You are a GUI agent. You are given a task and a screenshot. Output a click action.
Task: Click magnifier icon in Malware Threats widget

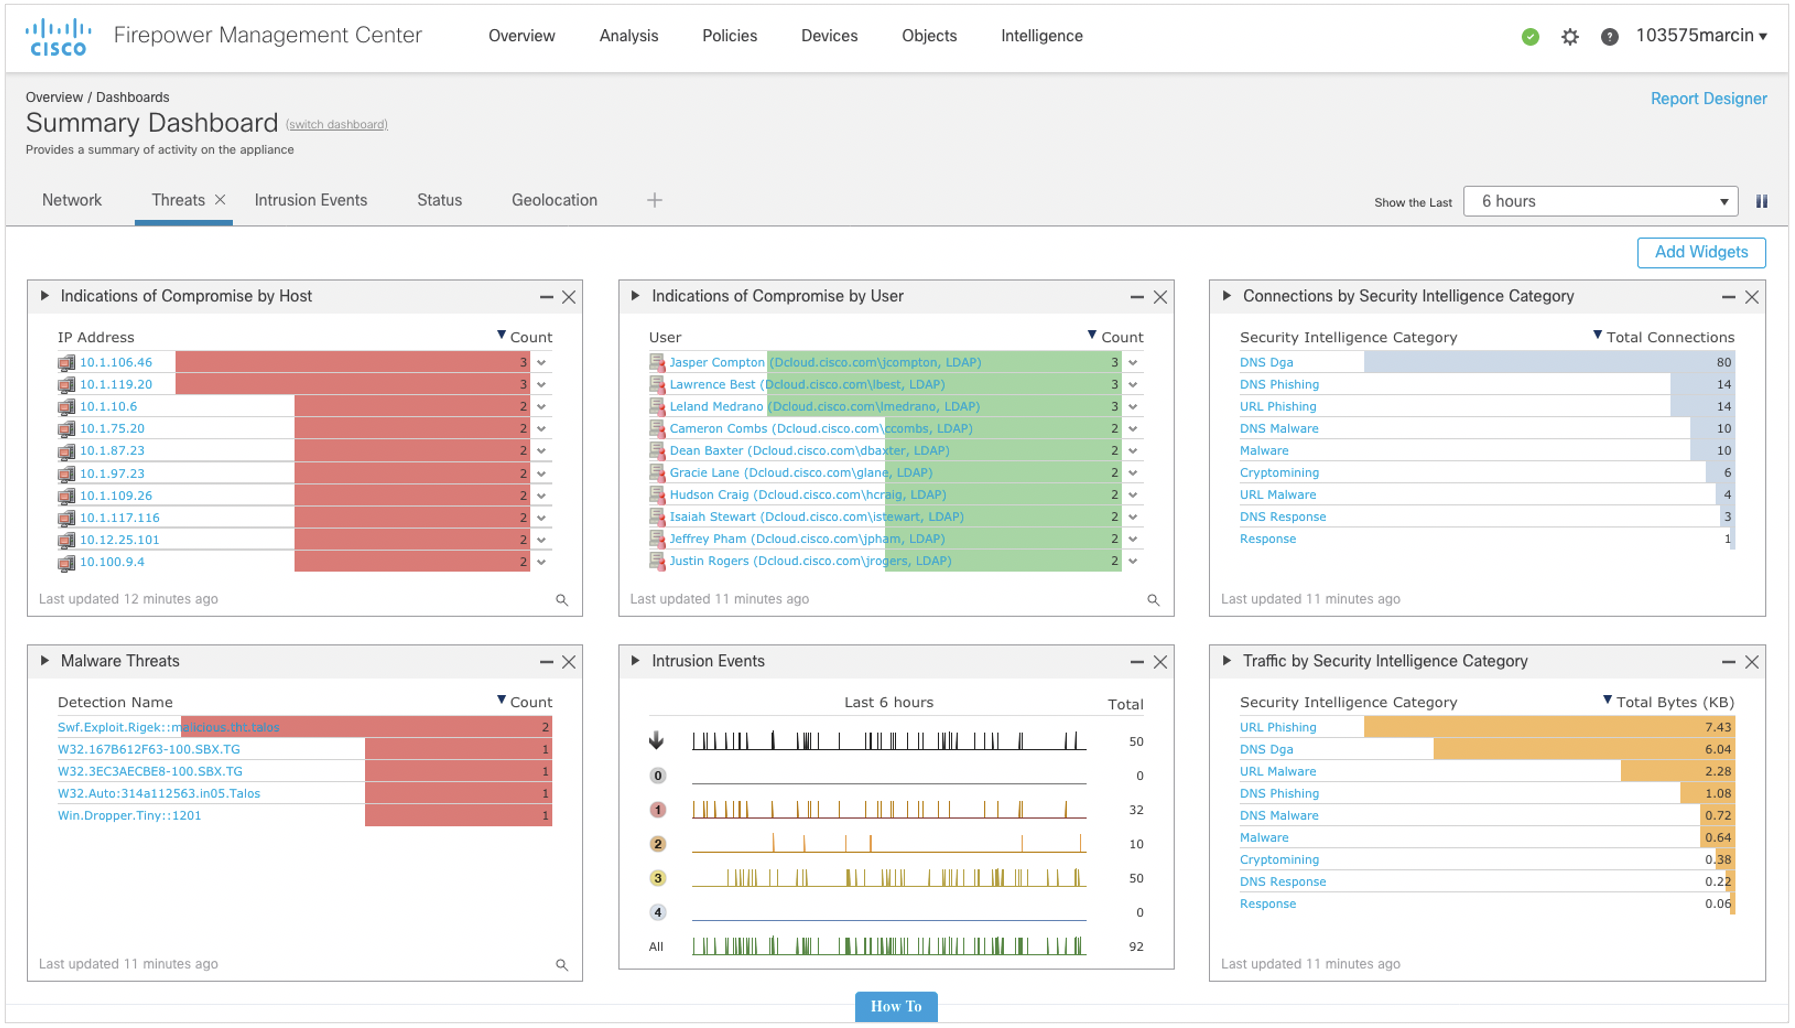coord(562,965)
